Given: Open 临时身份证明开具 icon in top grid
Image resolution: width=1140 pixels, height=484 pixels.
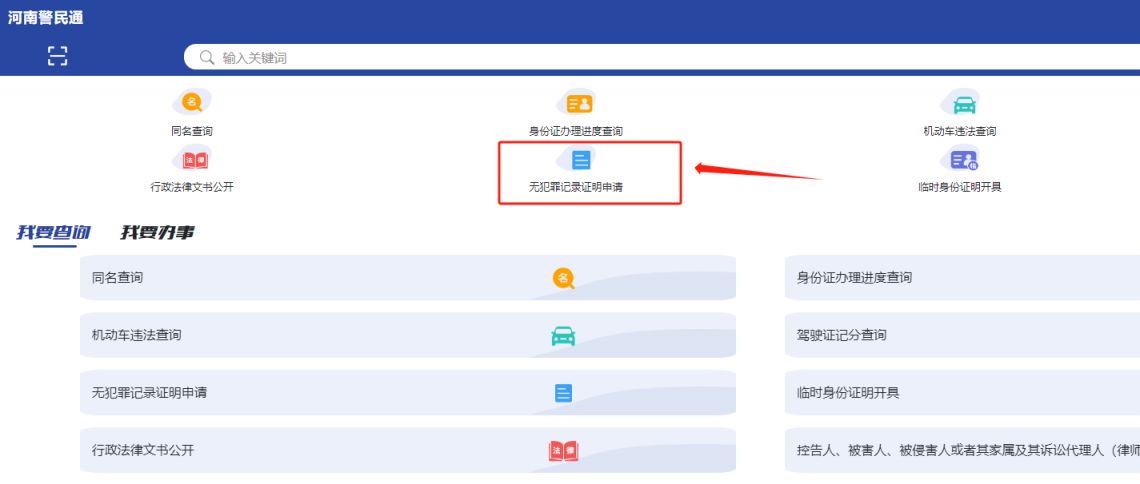Looking at the screenshot, I should pos(960,159).
